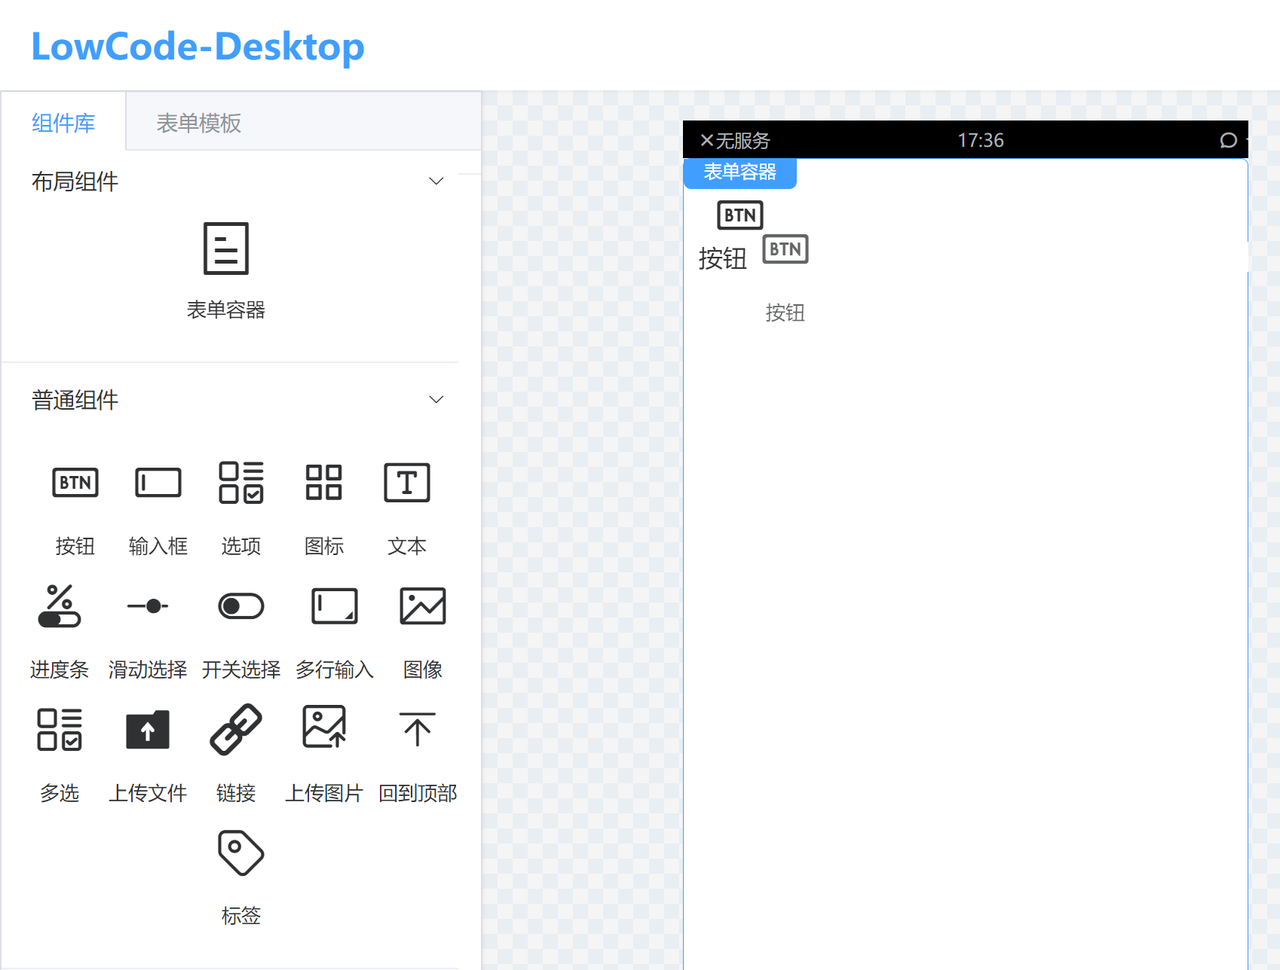Select the 按钮 button component

[x=75, y=505]
